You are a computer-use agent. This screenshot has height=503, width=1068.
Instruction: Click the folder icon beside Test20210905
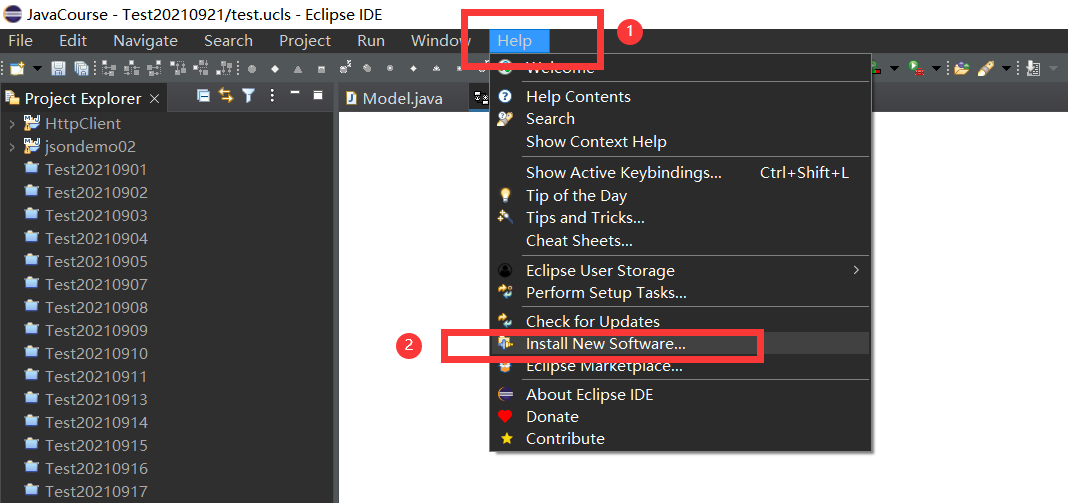point(31,261)
